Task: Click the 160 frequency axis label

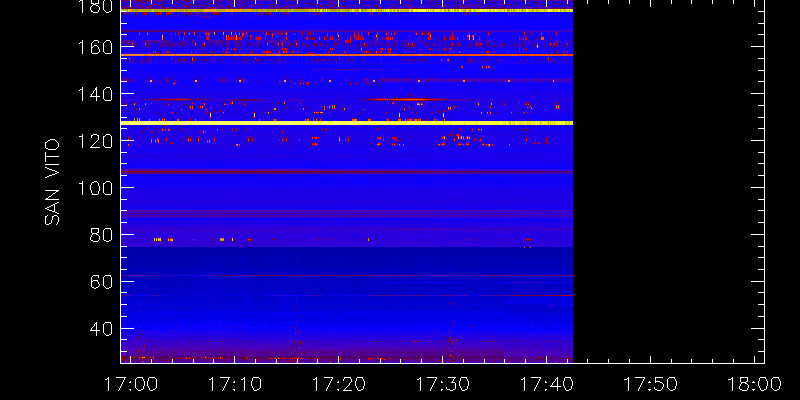Action: (x=95, y=47)
